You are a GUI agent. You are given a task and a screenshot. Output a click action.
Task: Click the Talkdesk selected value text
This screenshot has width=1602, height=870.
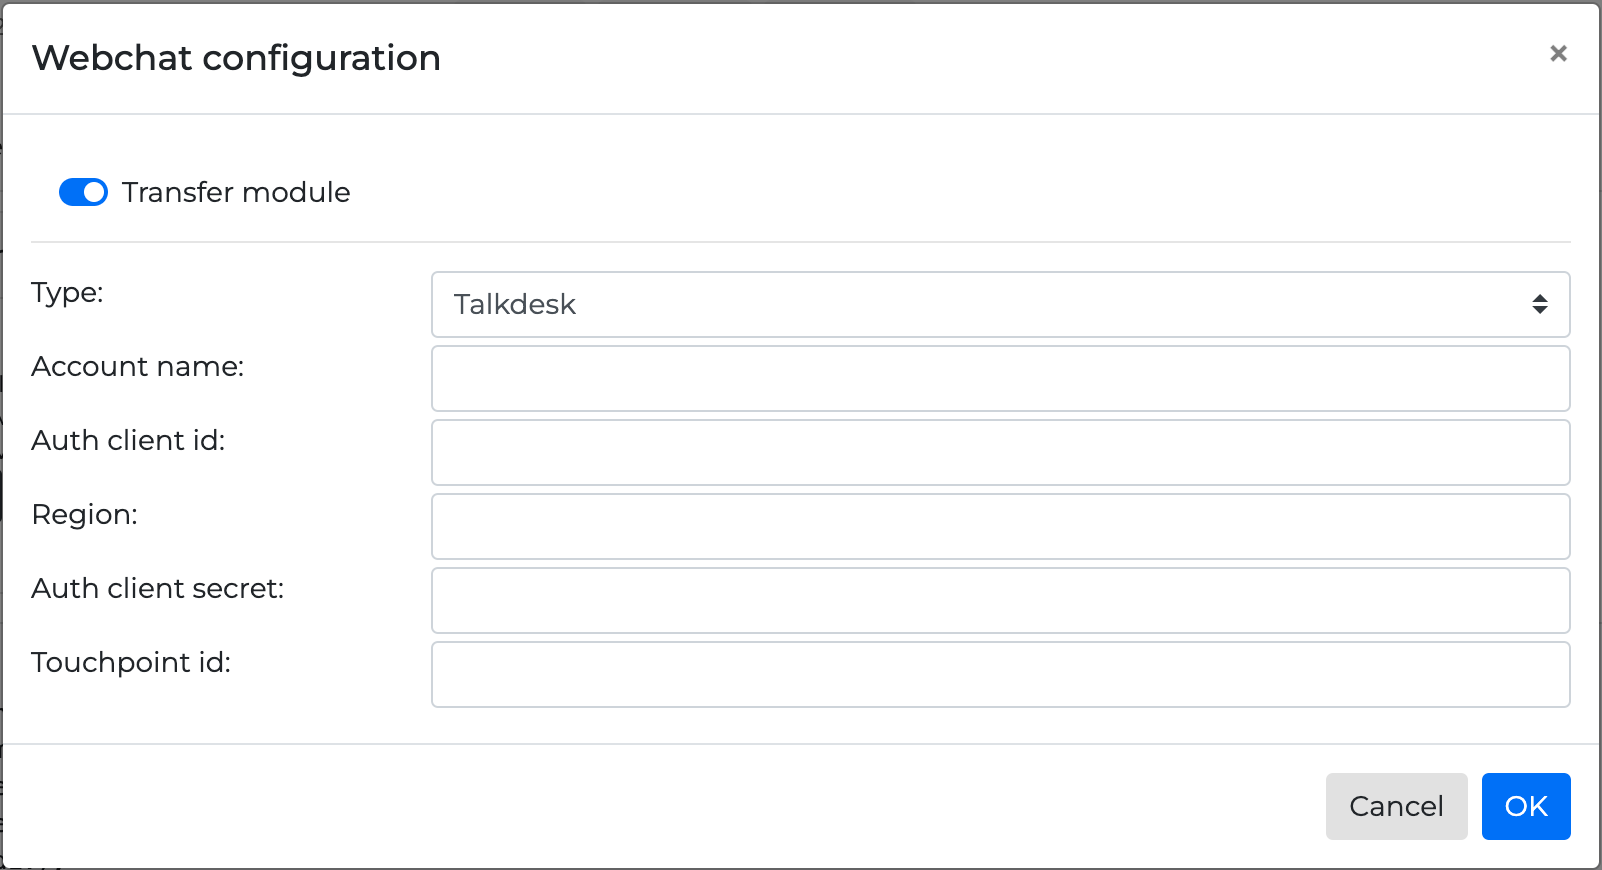coord(515,304)
